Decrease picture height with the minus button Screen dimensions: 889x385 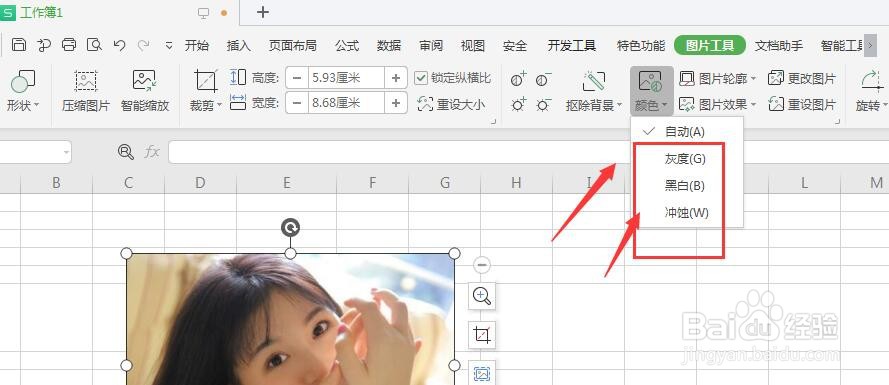(297, 78)
